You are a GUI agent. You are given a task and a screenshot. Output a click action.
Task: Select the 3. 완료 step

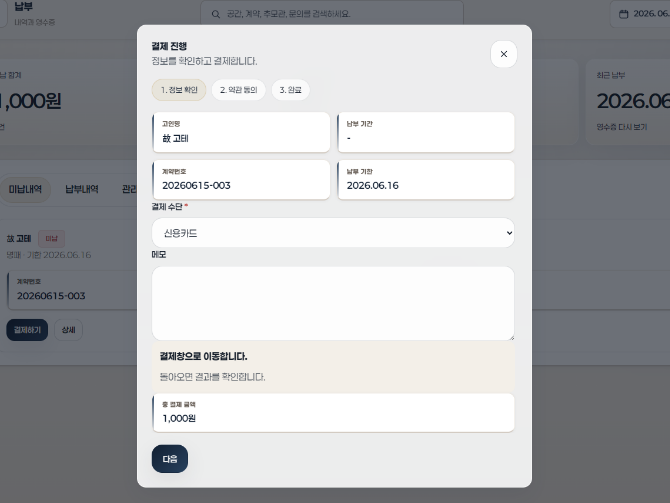tap(291, 90)
